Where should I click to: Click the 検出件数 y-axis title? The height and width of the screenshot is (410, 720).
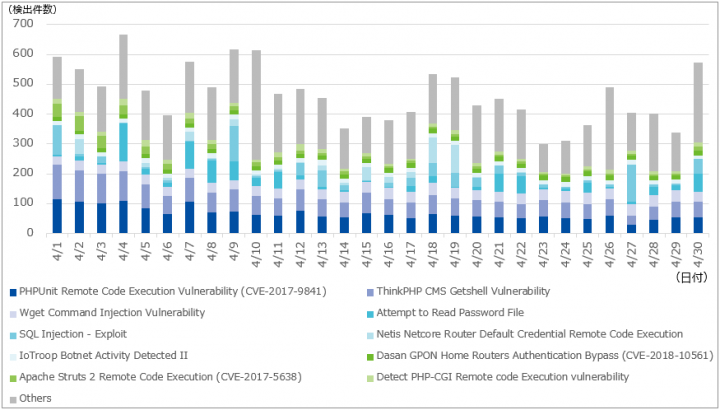32,9
